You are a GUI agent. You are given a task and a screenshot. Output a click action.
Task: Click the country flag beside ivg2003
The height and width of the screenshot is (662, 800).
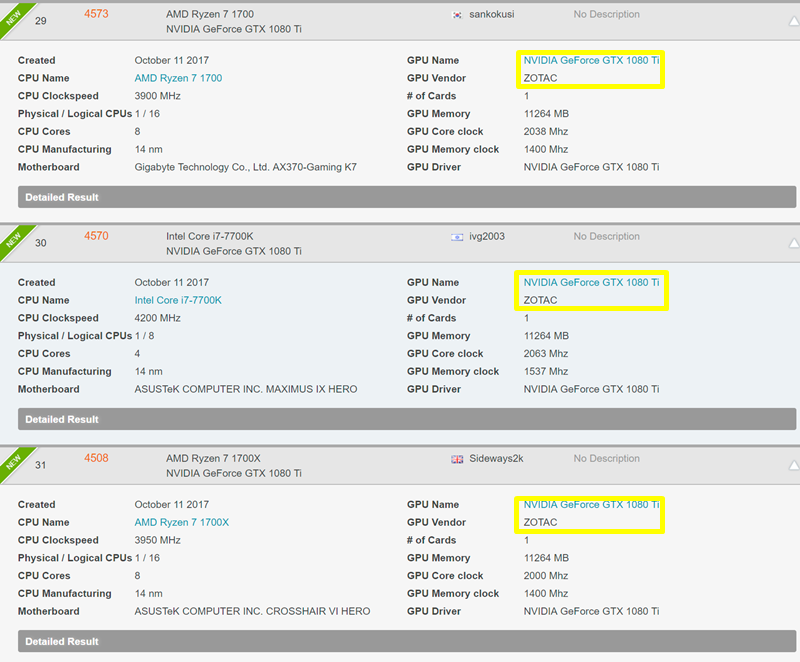coord(457,237)
